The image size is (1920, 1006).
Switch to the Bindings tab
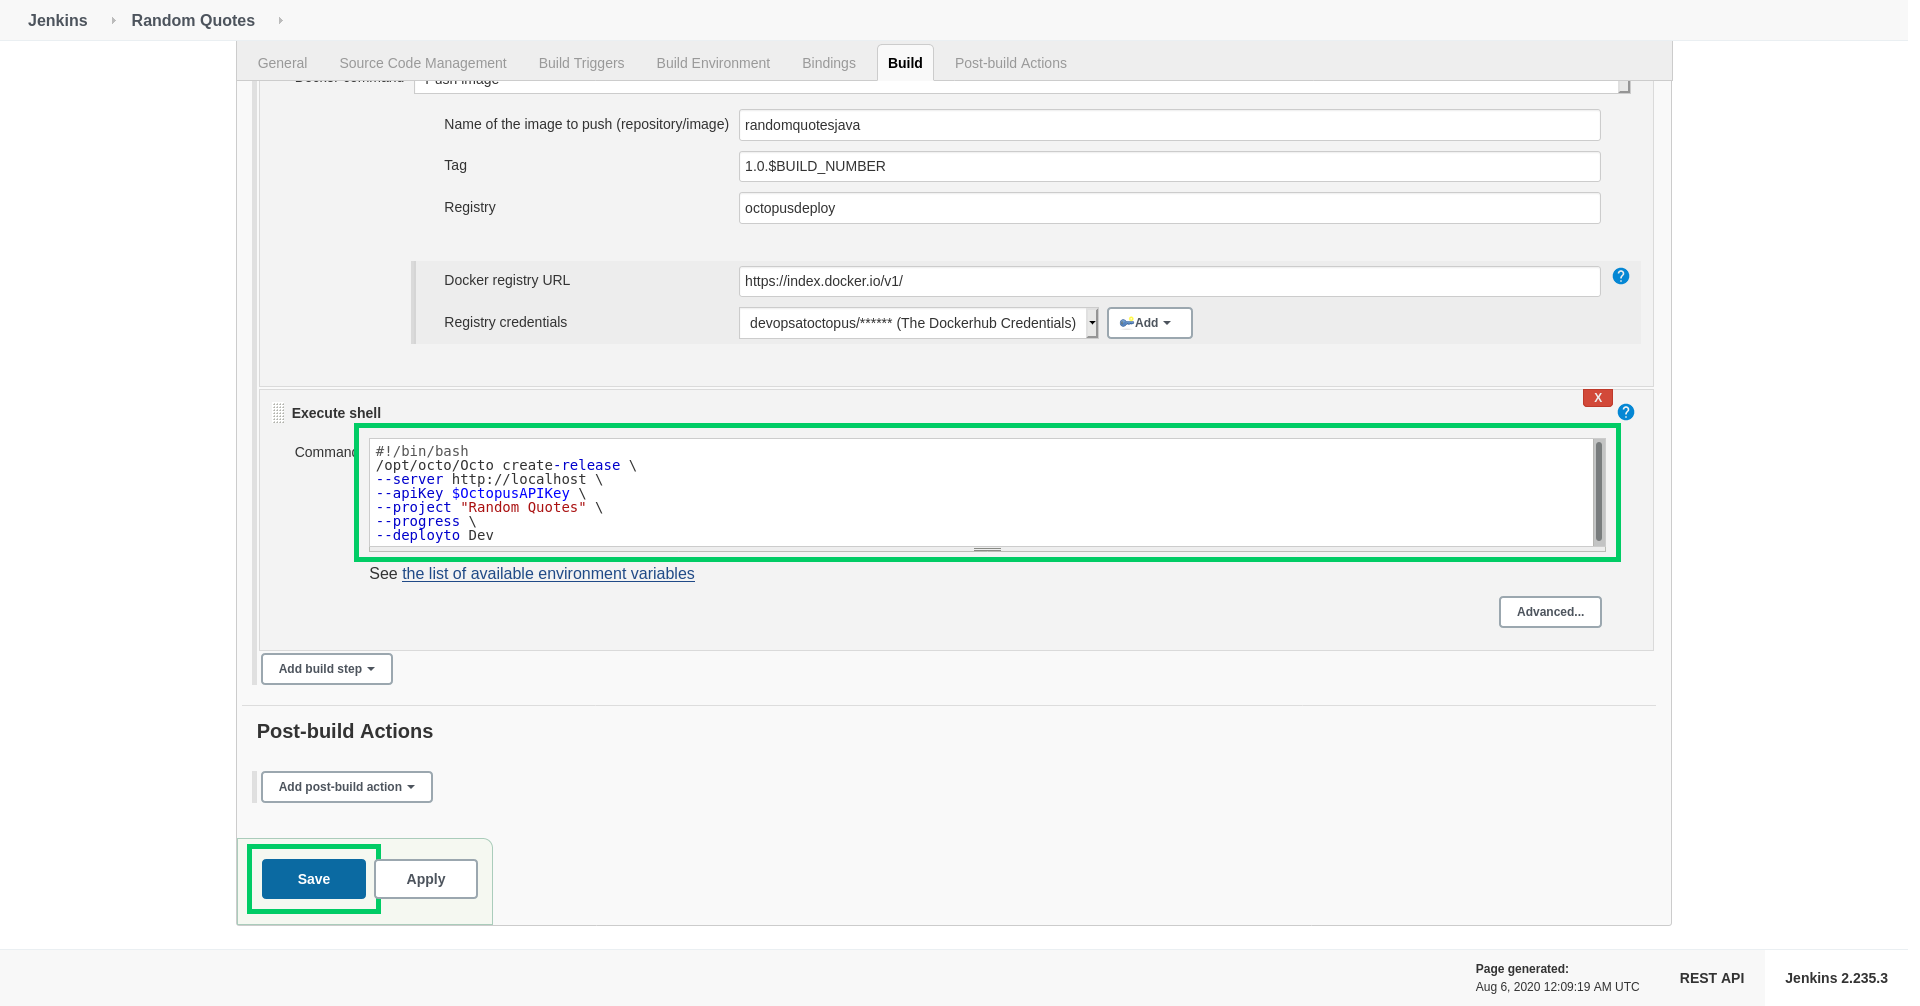(x=828, y=62)
